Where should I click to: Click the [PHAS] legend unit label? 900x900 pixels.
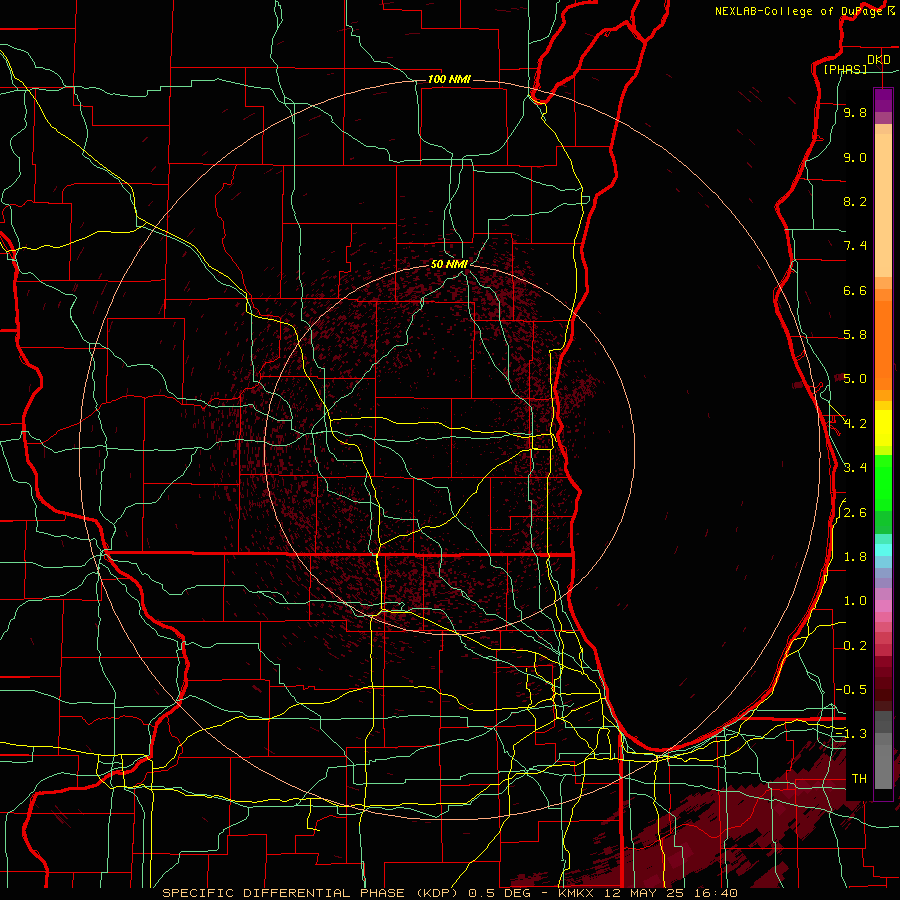click(845, 70)
